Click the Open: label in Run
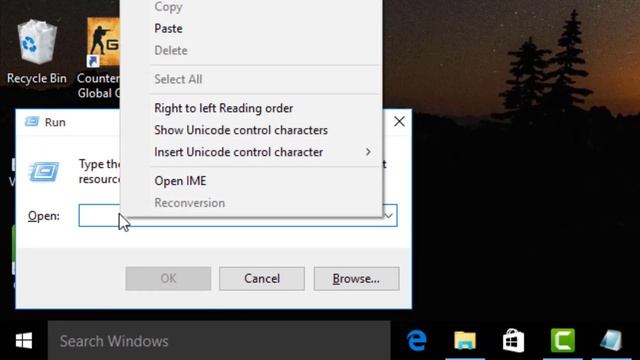Viewport: 640px width, 360px height. [x=44, y=216]
